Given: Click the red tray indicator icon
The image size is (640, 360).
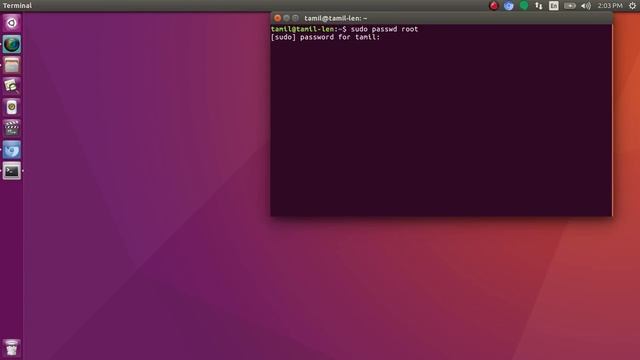Looking at the screenshot, I should (x=494, y=6).
